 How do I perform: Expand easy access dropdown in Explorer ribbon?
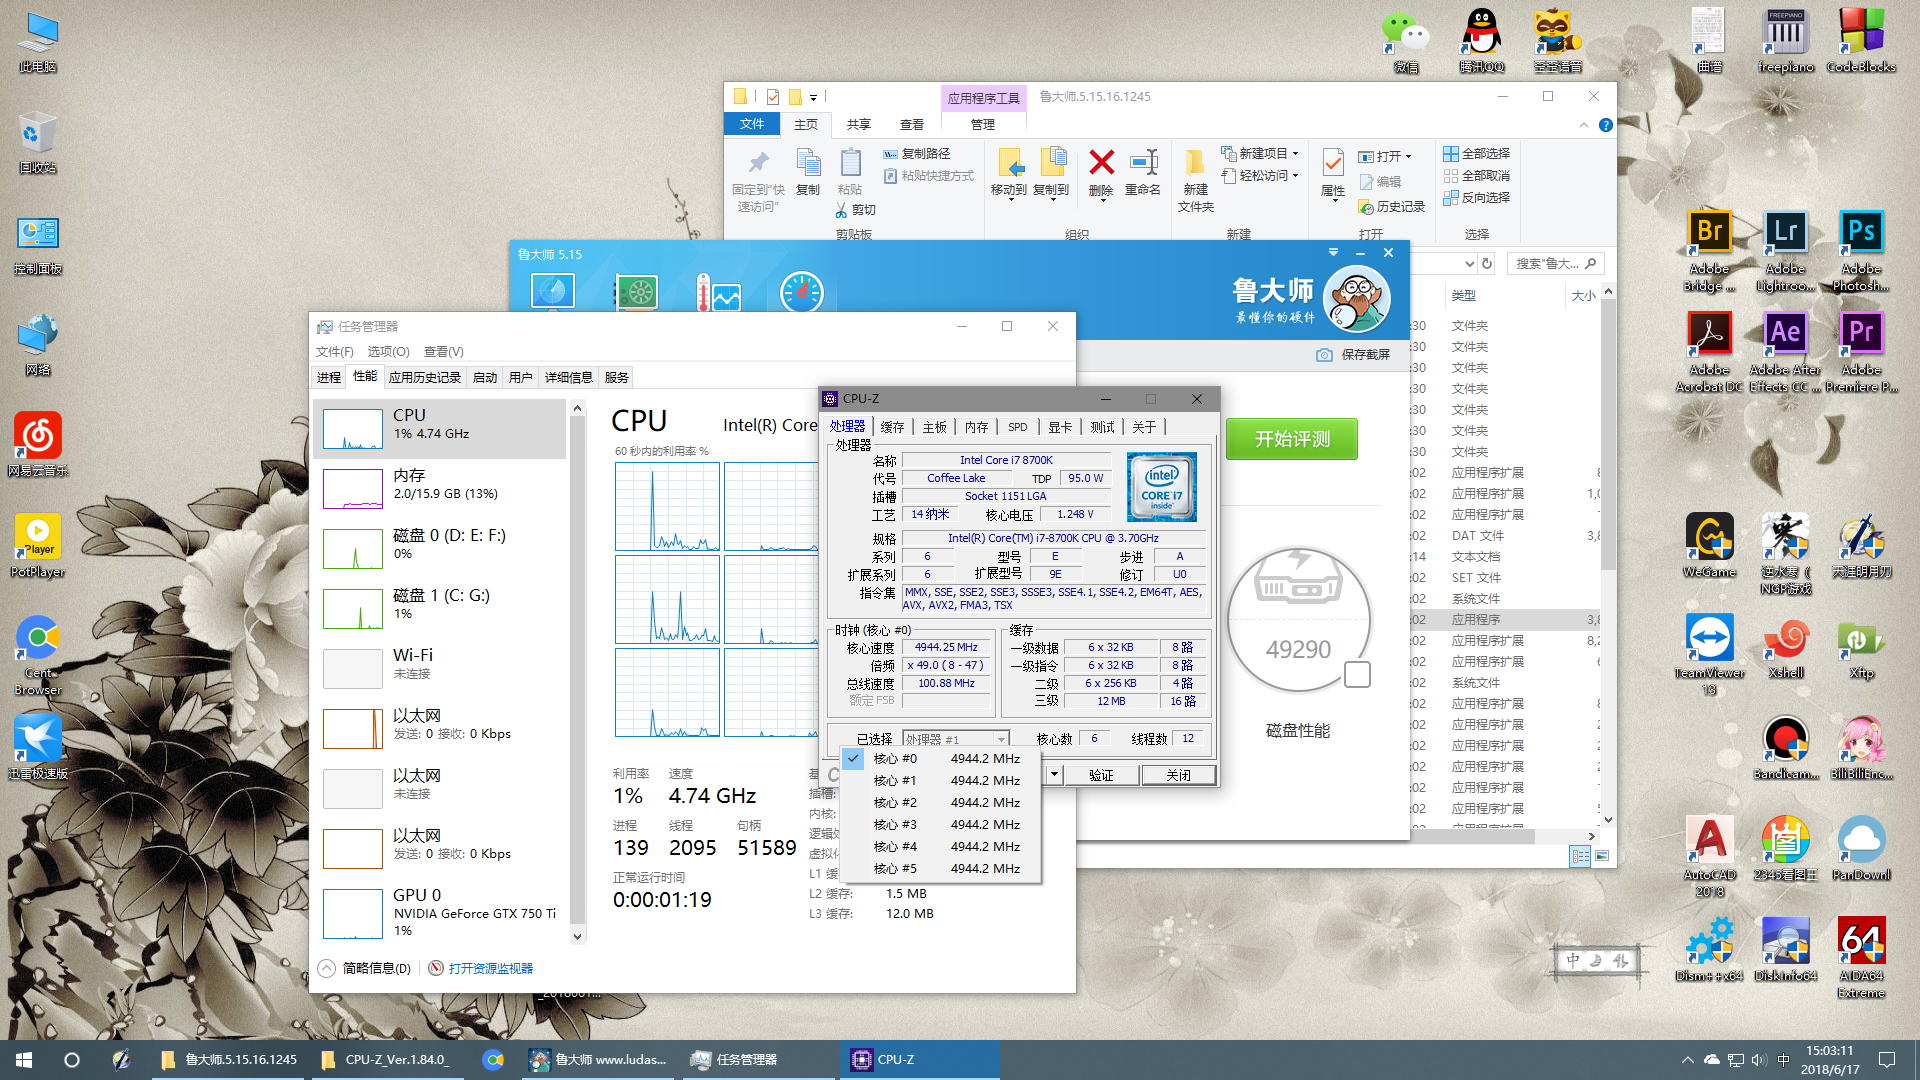point(1295,176)
